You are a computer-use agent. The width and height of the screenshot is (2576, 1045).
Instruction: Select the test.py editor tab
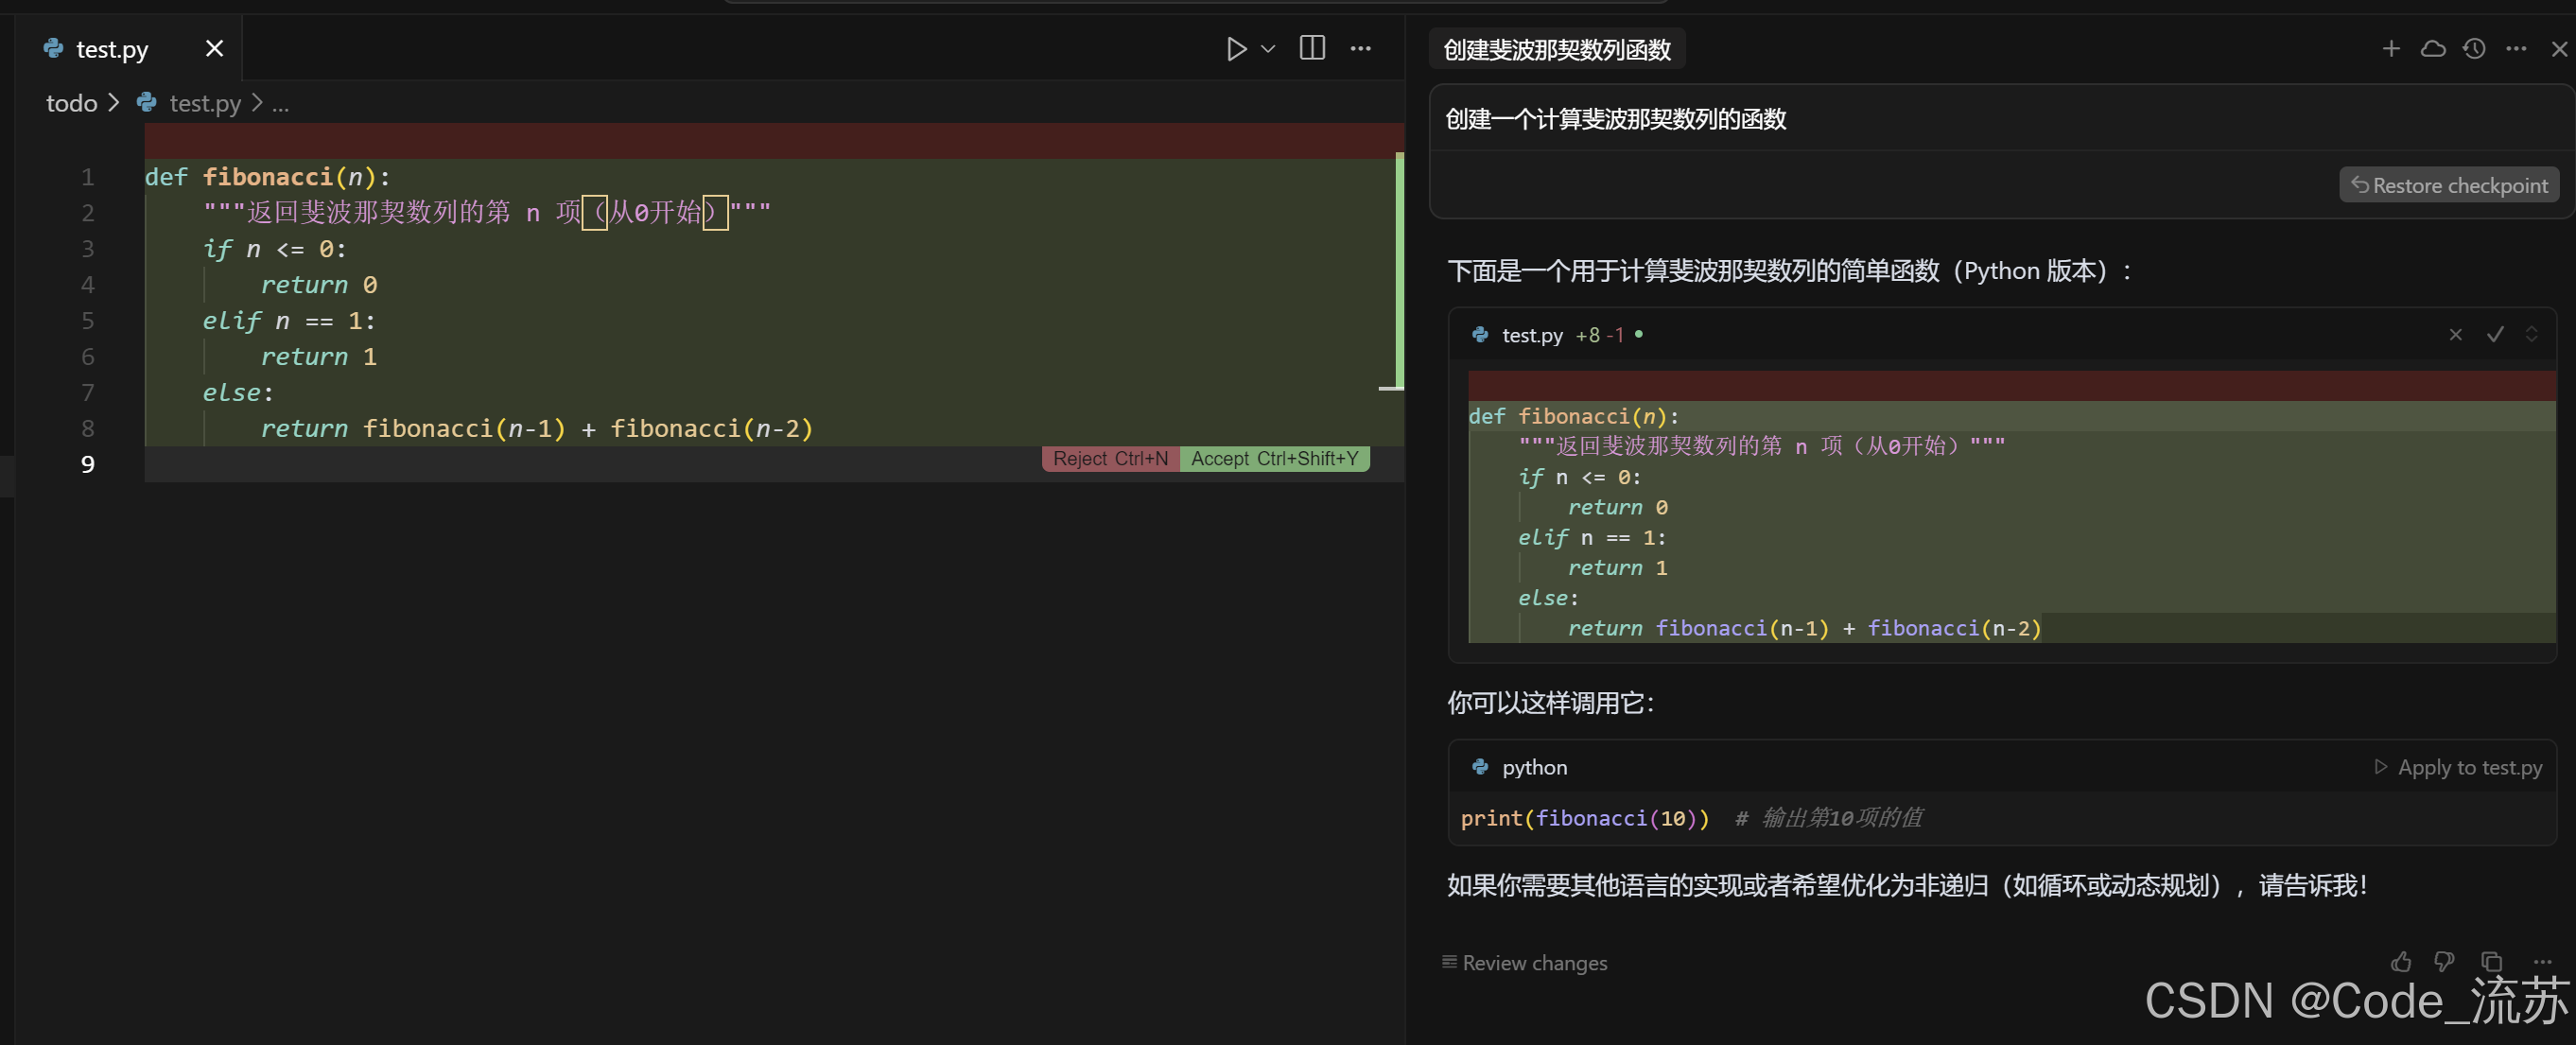111,49
